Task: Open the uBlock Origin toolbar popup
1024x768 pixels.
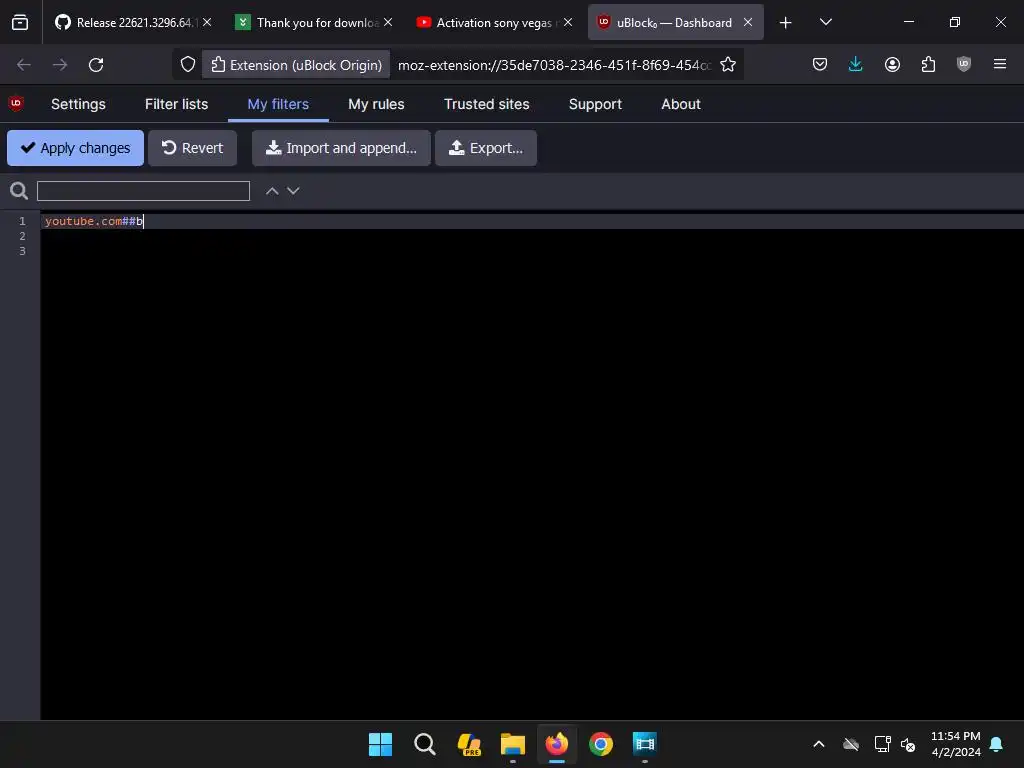Action: point(964,65)
